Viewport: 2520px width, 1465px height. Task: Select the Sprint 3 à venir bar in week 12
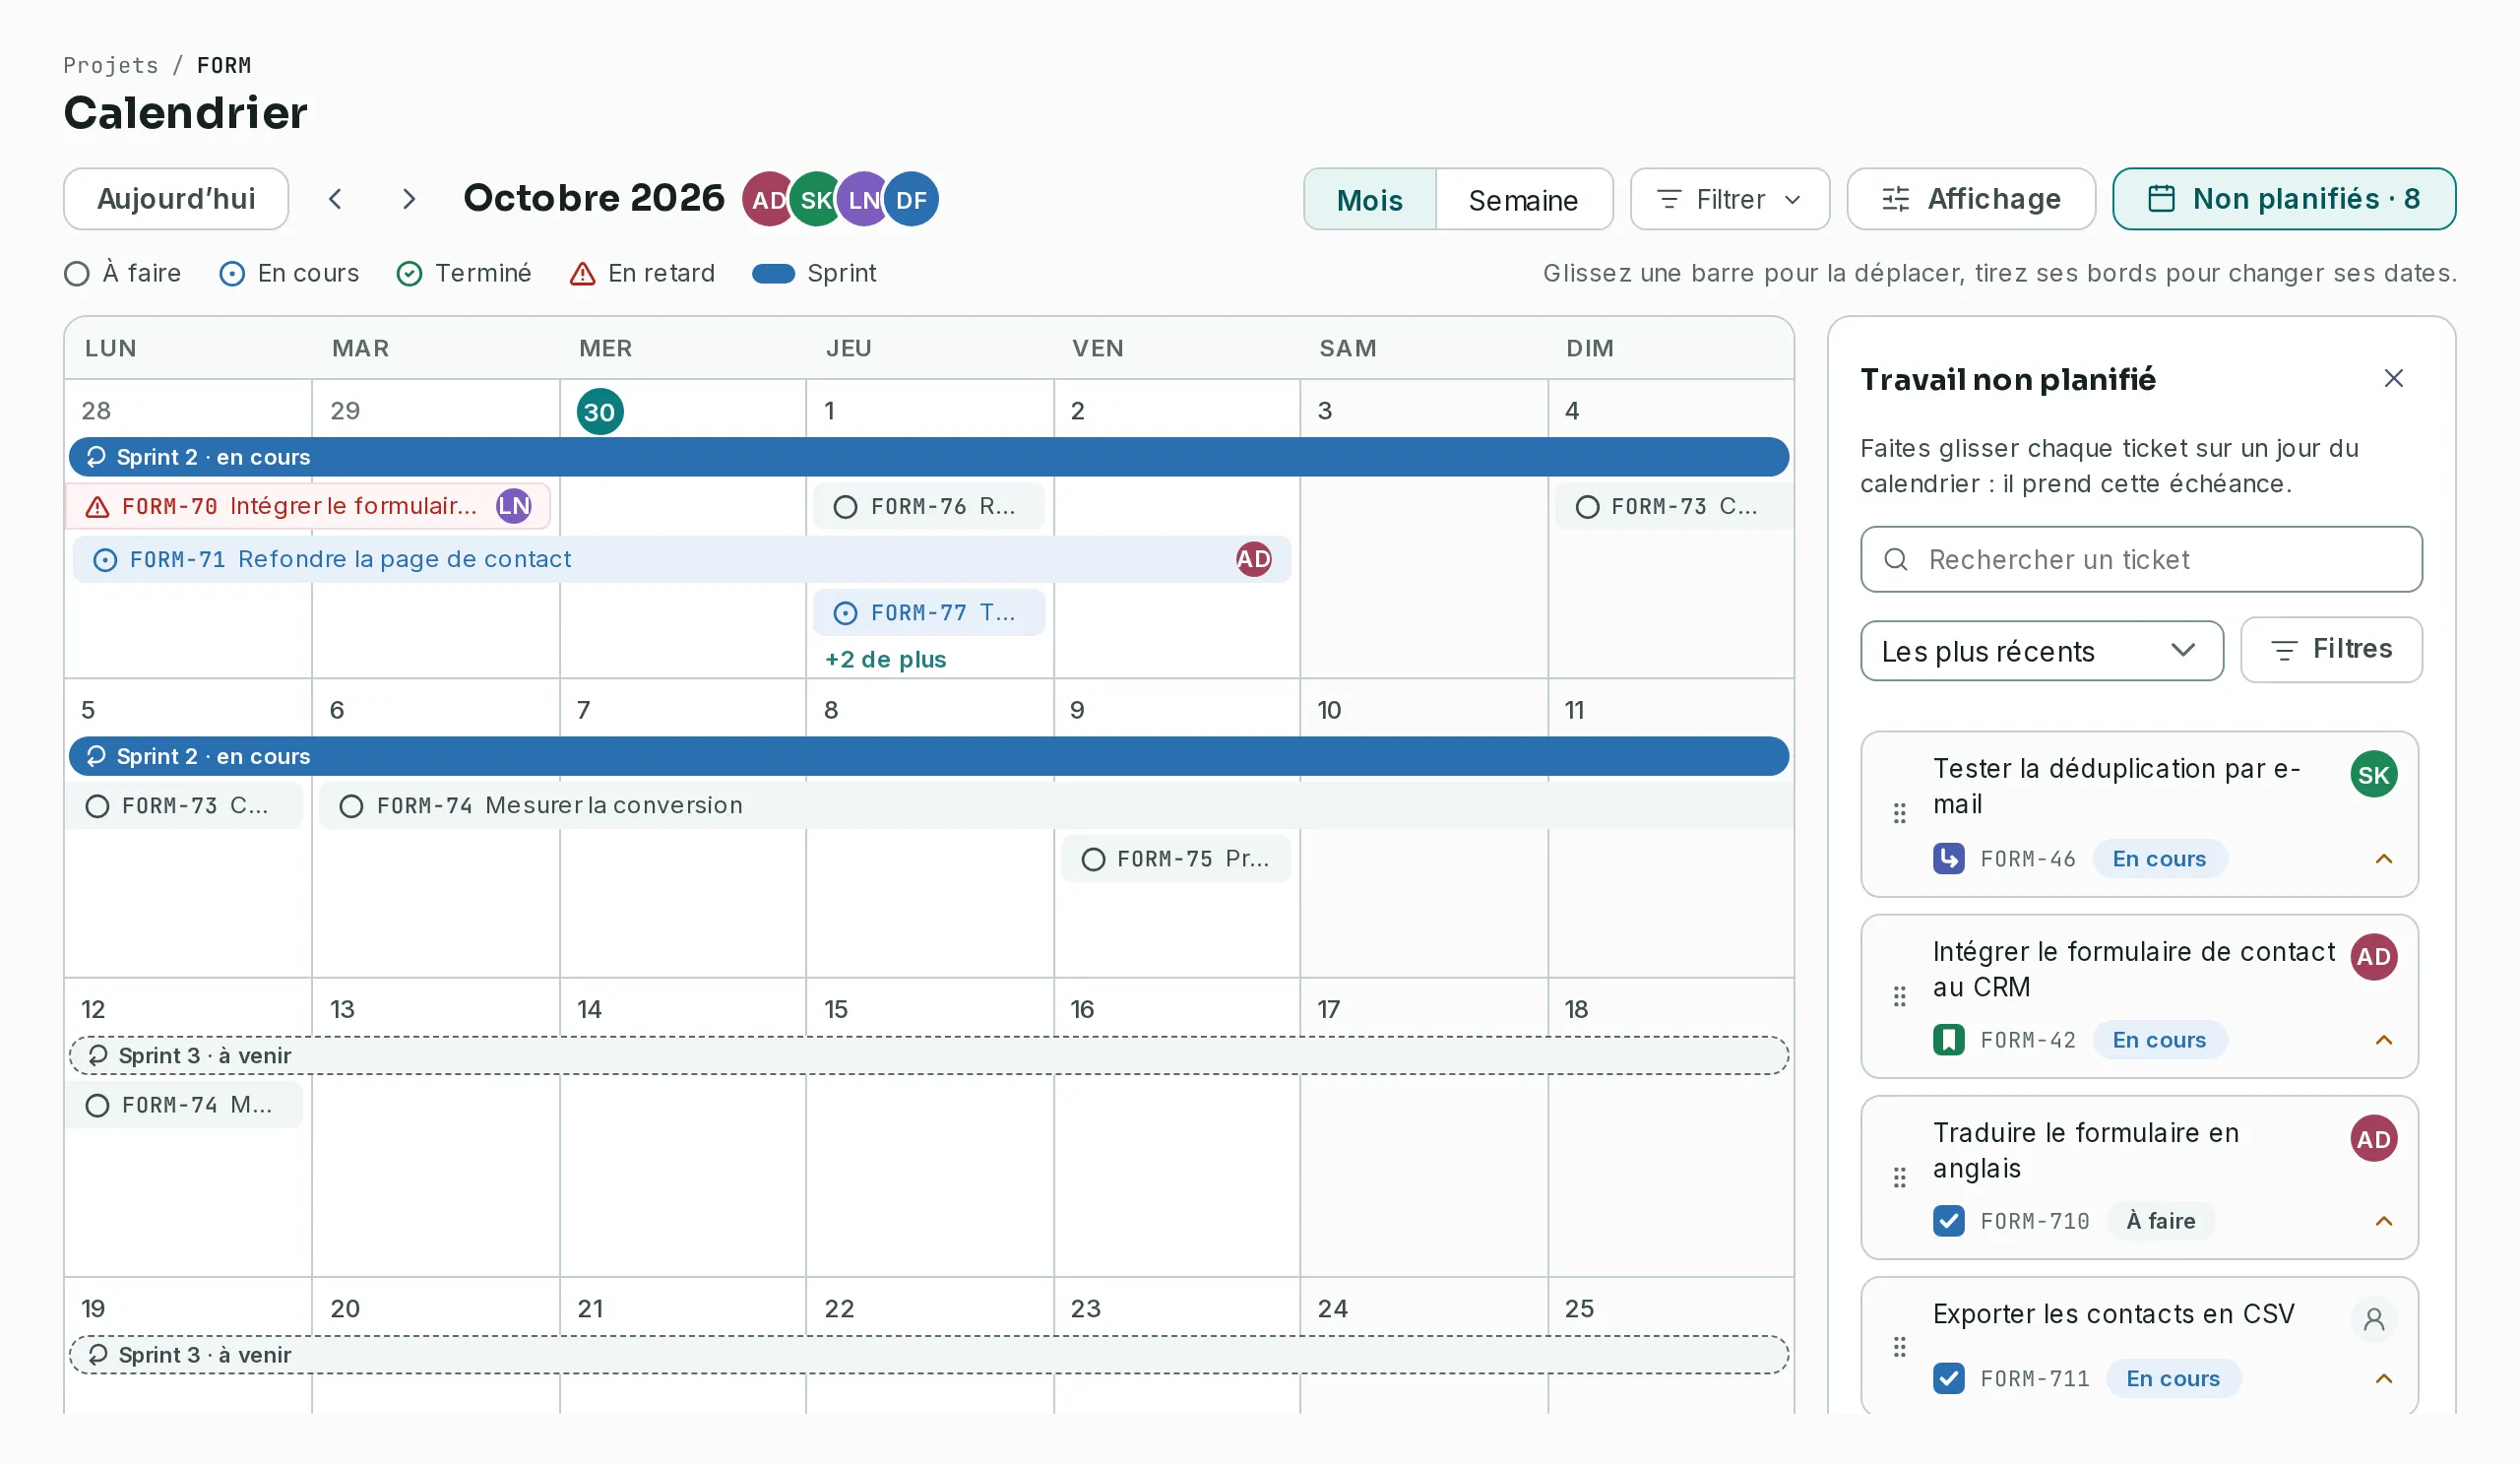928,1055
